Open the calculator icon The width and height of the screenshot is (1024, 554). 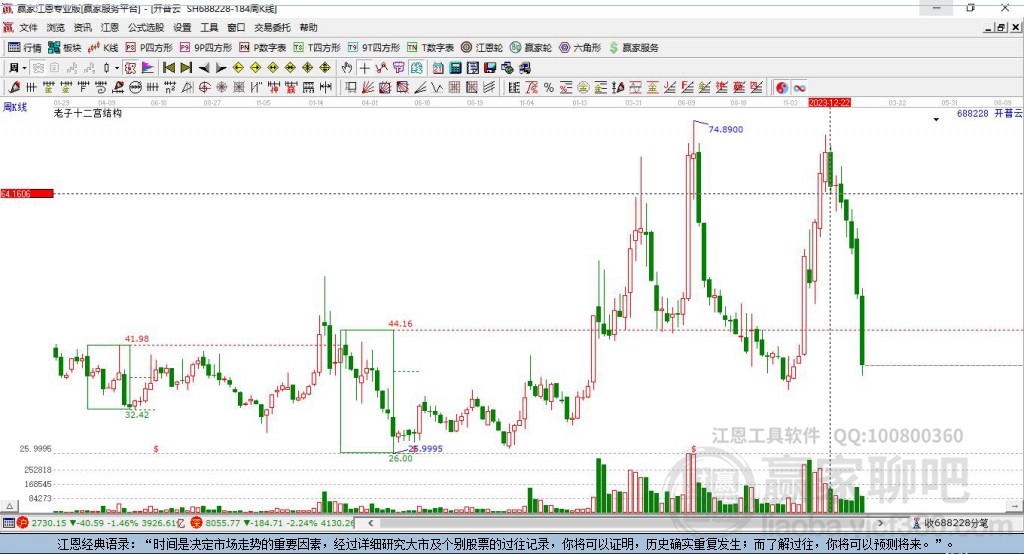click(x=455, y=68)
